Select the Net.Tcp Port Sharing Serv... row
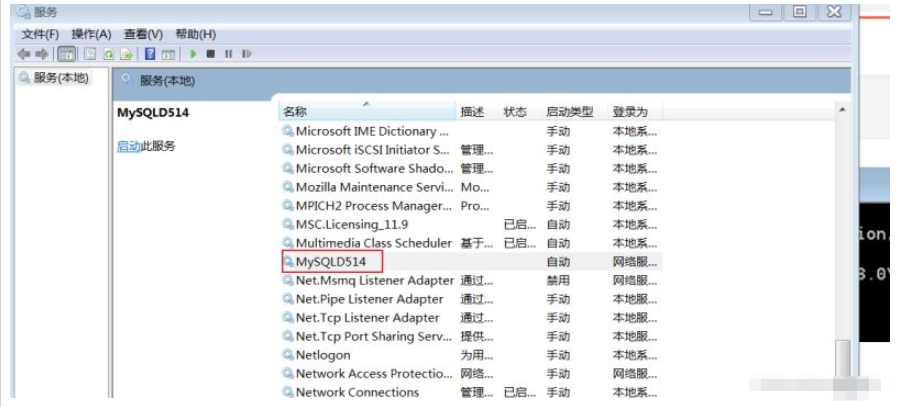The height and width of the screenshot is (407, 907). (x=471, y=336)
